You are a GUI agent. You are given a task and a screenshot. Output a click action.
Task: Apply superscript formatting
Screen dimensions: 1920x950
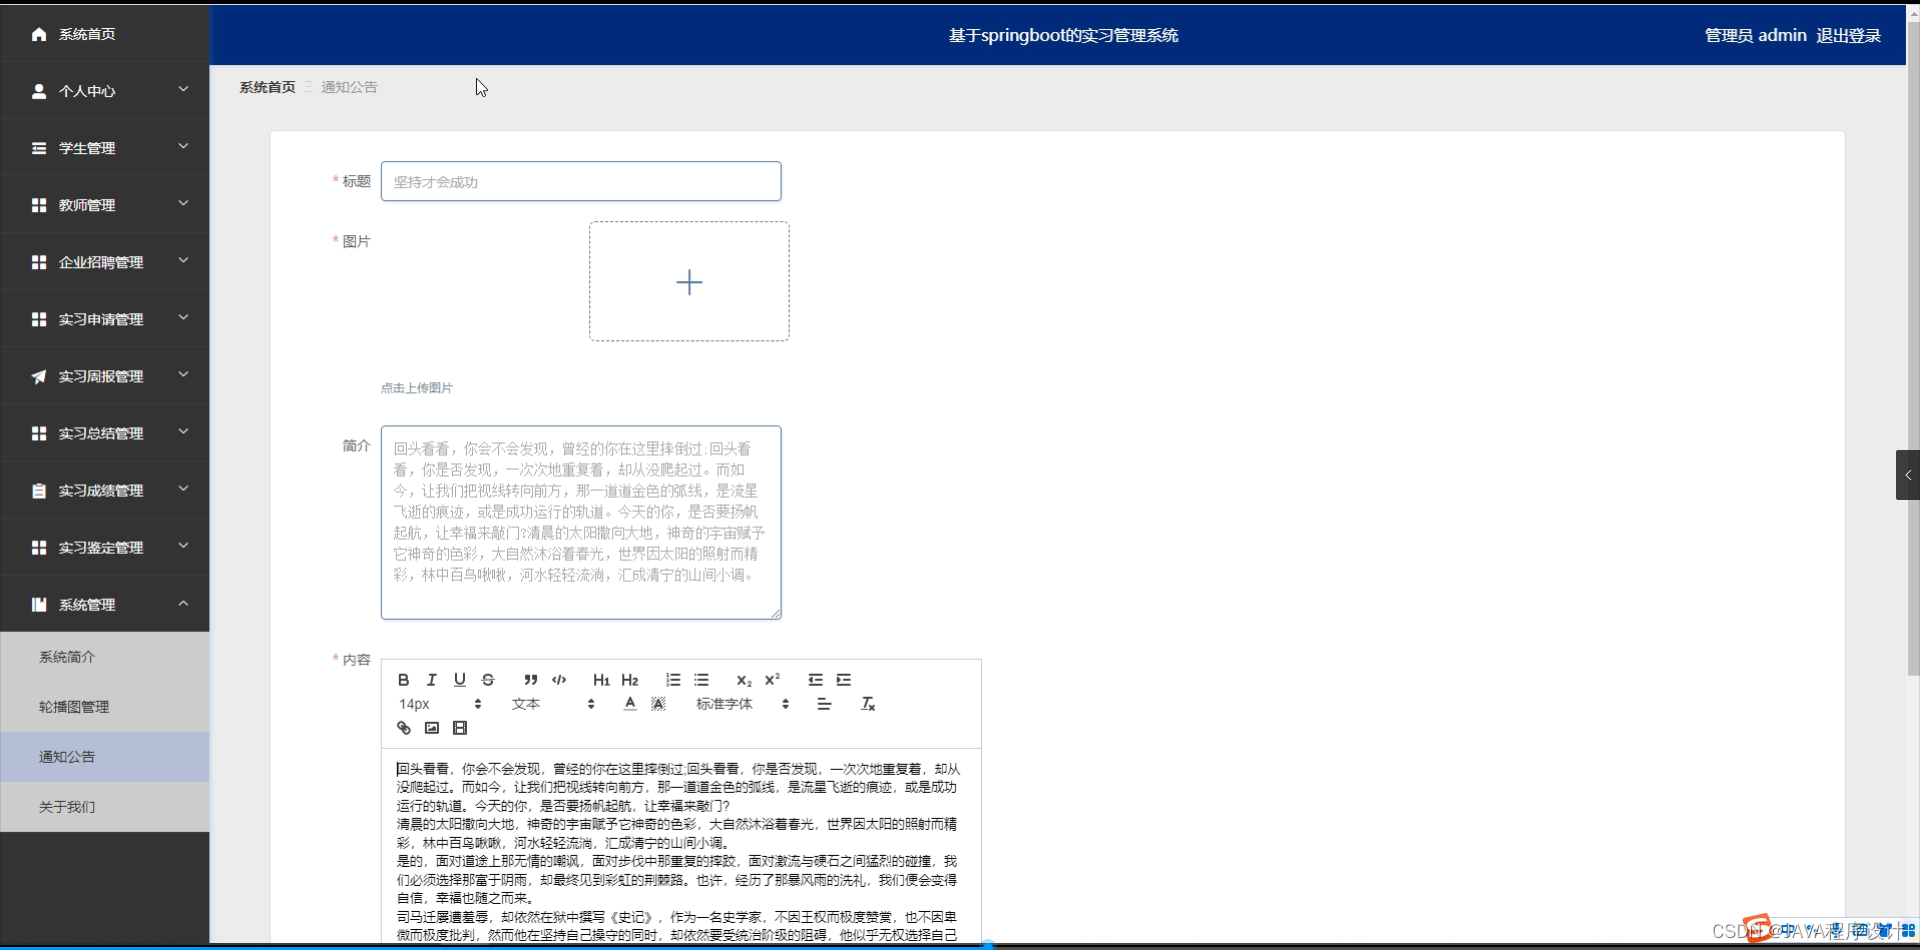click(772, 680)
